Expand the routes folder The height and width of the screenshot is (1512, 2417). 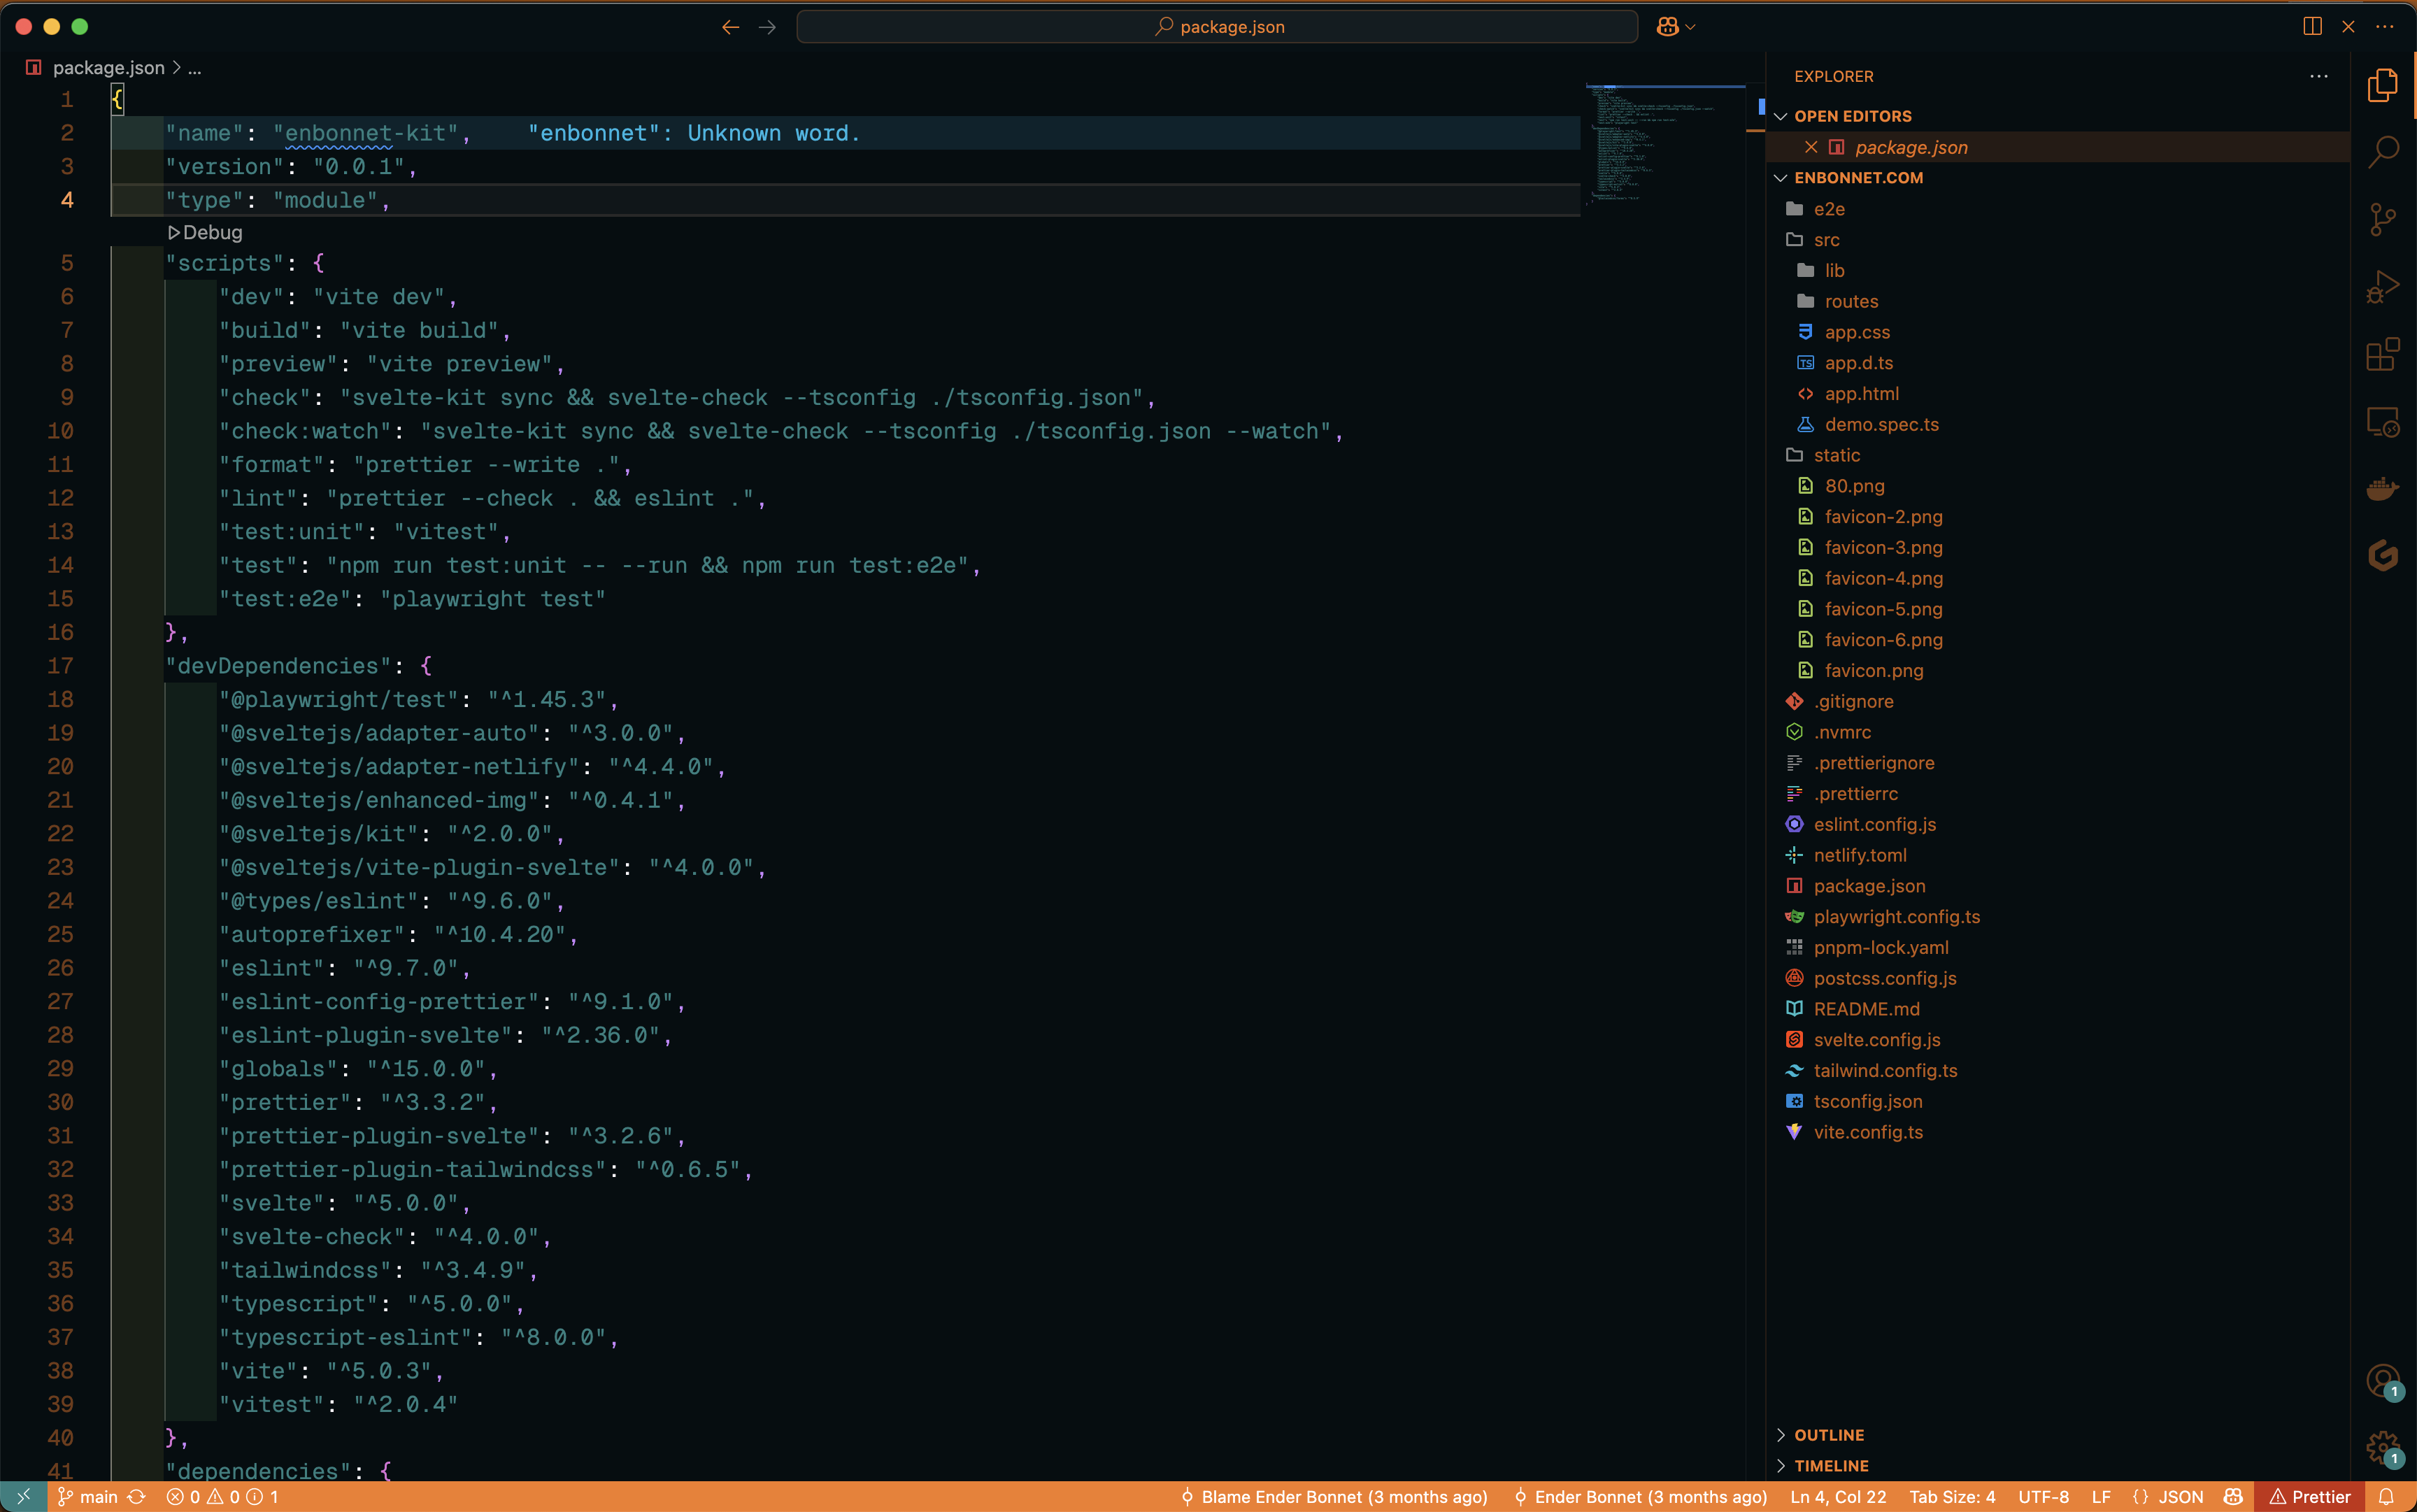1850,302
